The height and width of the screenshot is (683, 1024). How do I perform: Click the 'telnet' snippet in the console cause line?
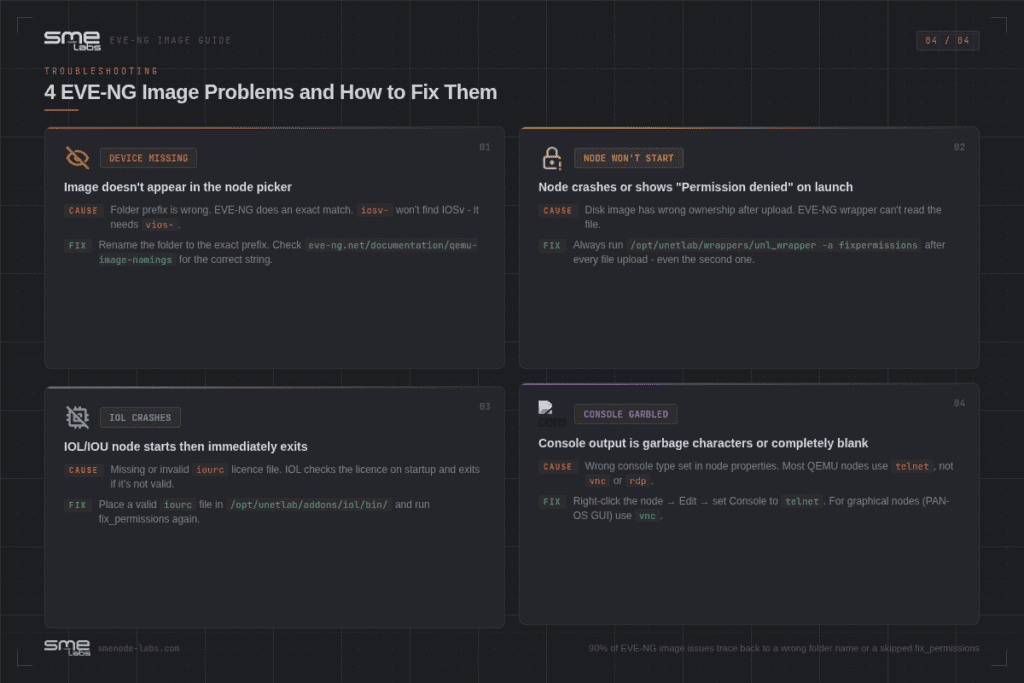point(912,466)
